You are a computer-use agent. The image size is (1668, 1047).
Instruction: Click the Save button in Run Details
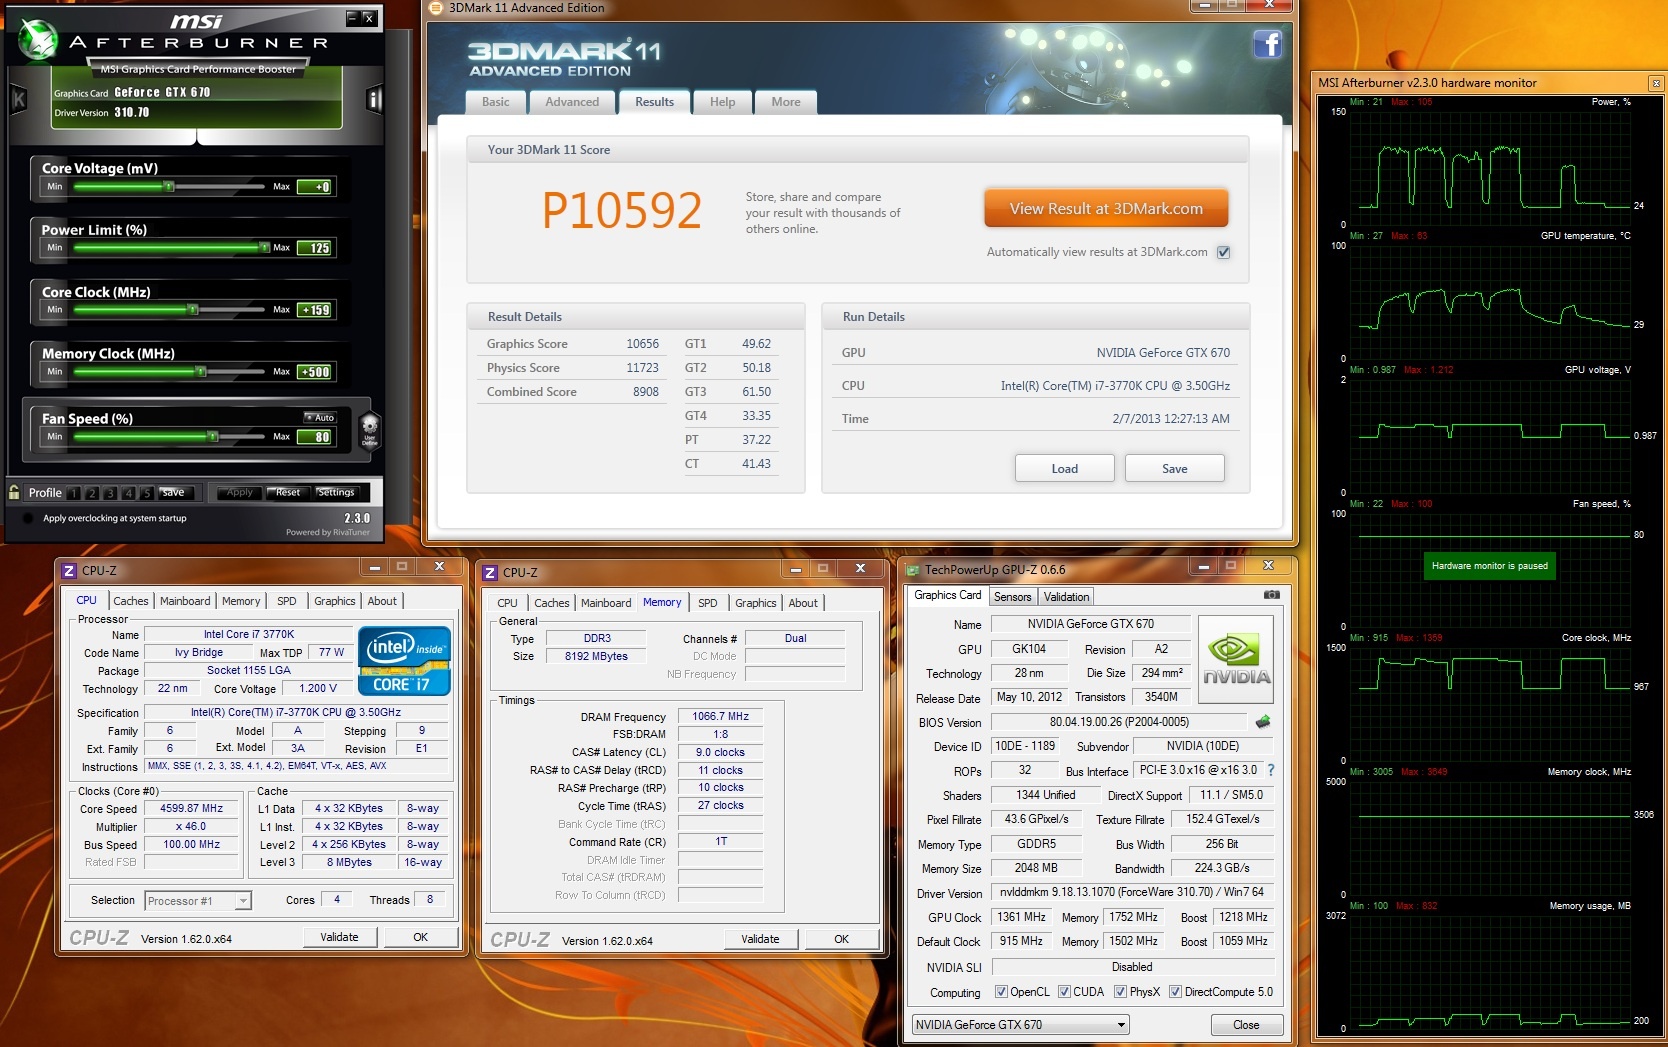[x=1174, y=468]
